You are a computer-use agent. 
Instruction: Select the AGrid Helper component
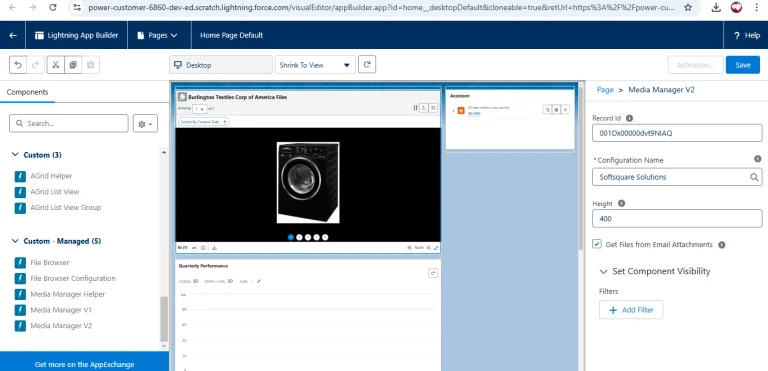click(x=51, y=176)
